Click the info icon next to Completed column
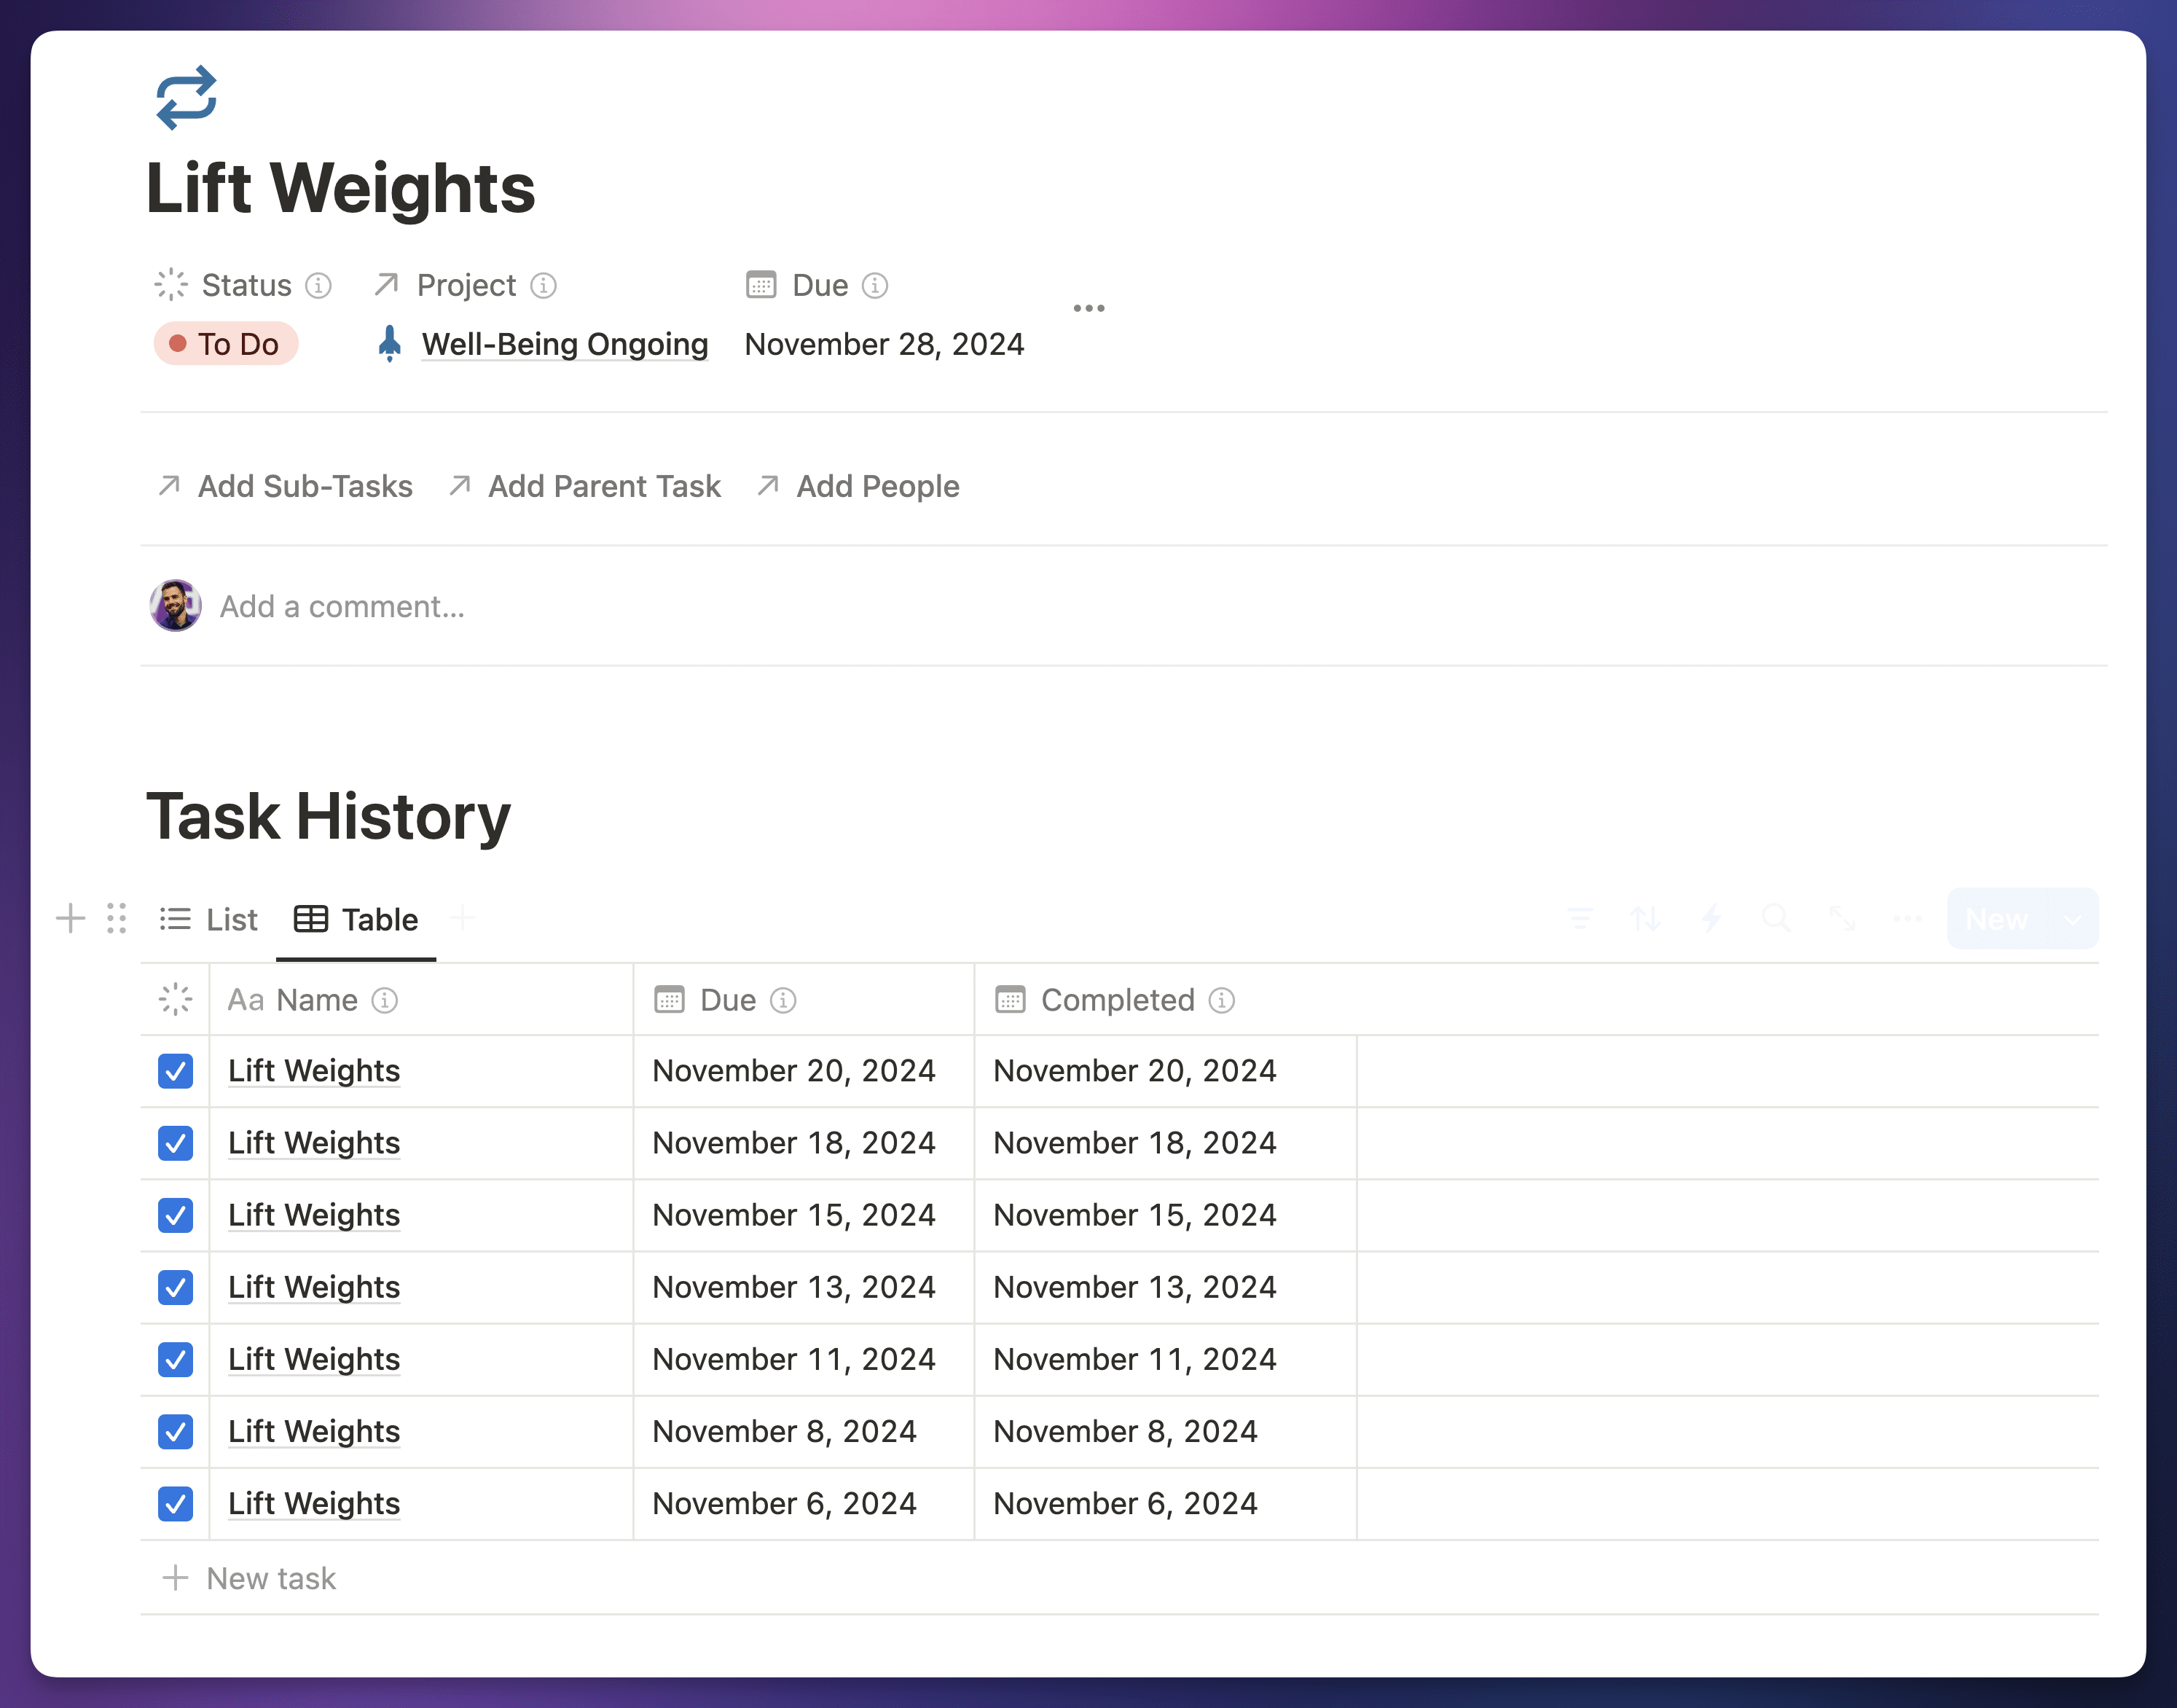The height and width of the screenshot is (1708, 2177). [x=1222, y=1000]
